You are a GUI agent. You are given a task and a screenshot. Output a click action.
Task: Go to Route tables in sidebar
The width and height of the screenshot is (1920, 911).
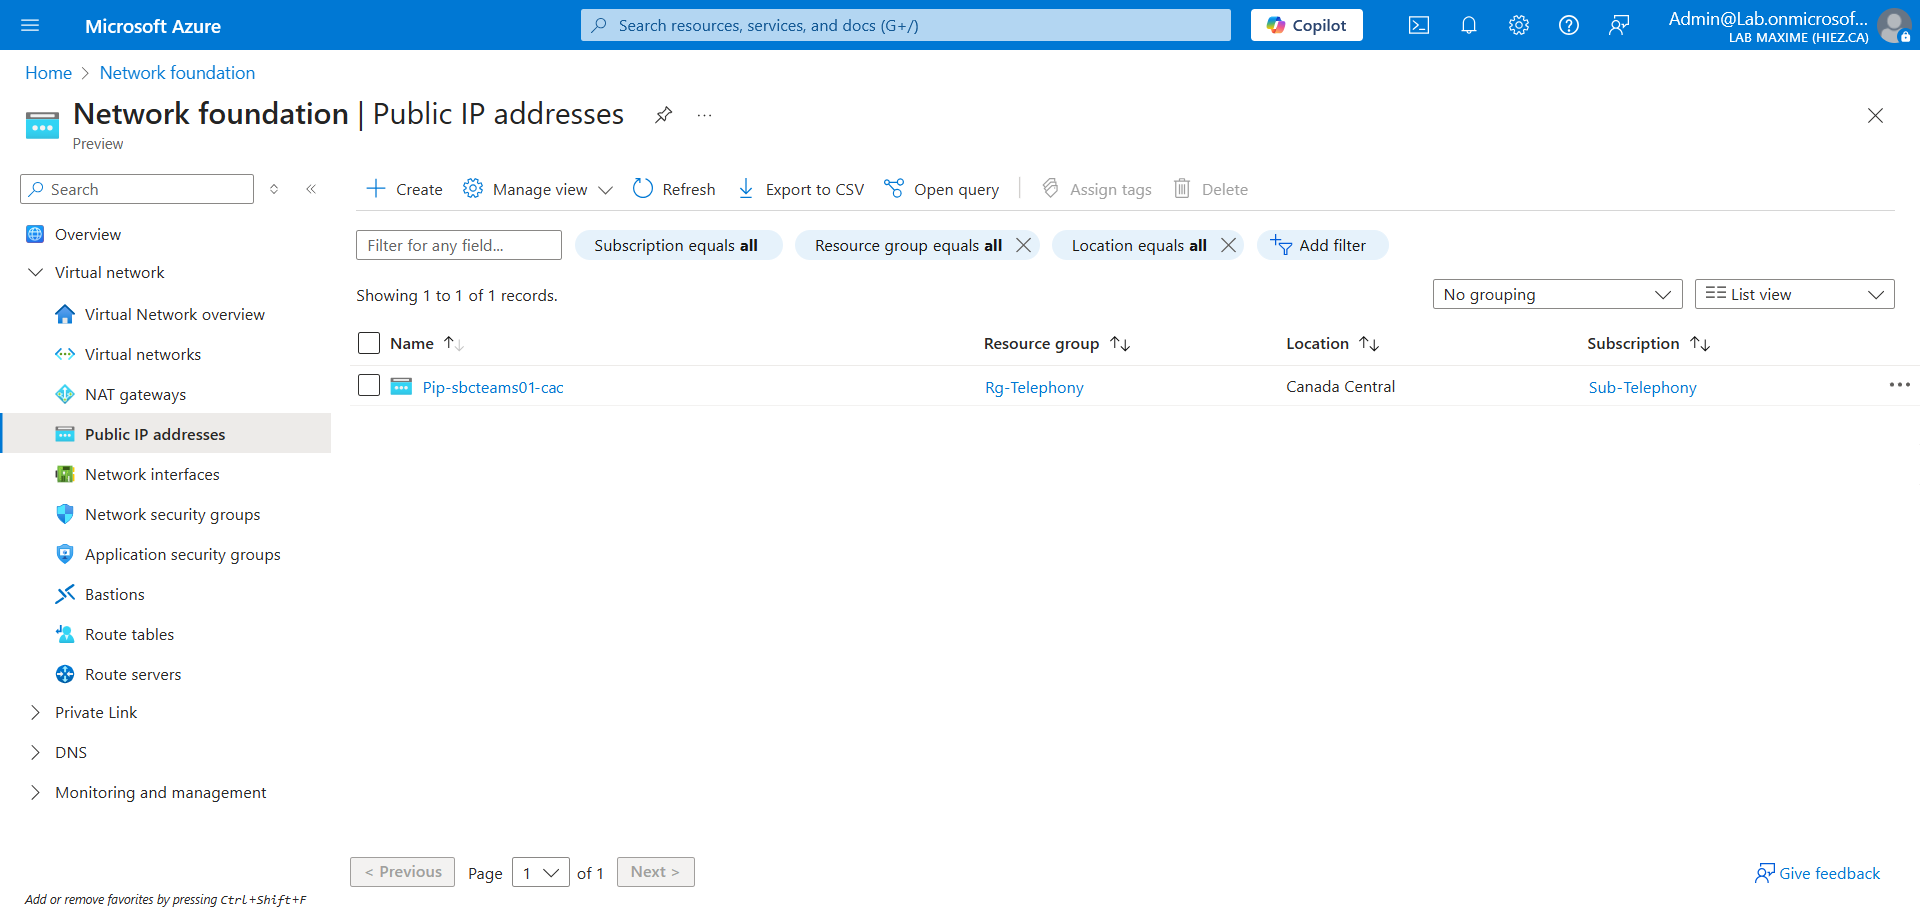(129, 634)
